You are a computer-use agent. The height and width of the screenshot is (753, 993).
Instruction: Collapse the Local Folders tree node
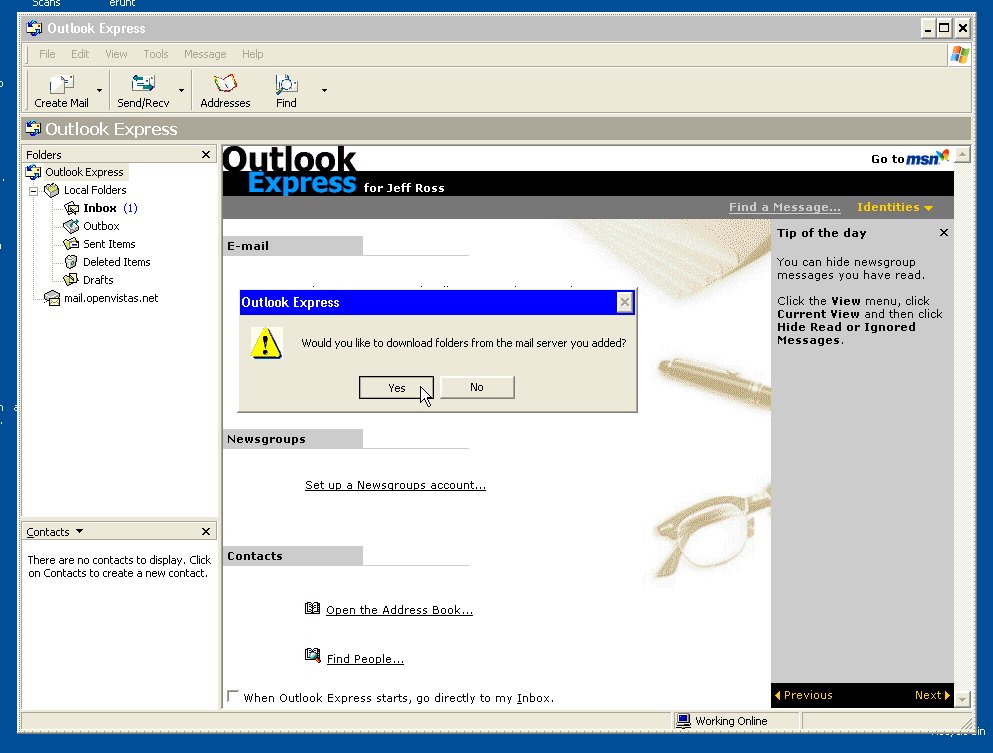34,190
